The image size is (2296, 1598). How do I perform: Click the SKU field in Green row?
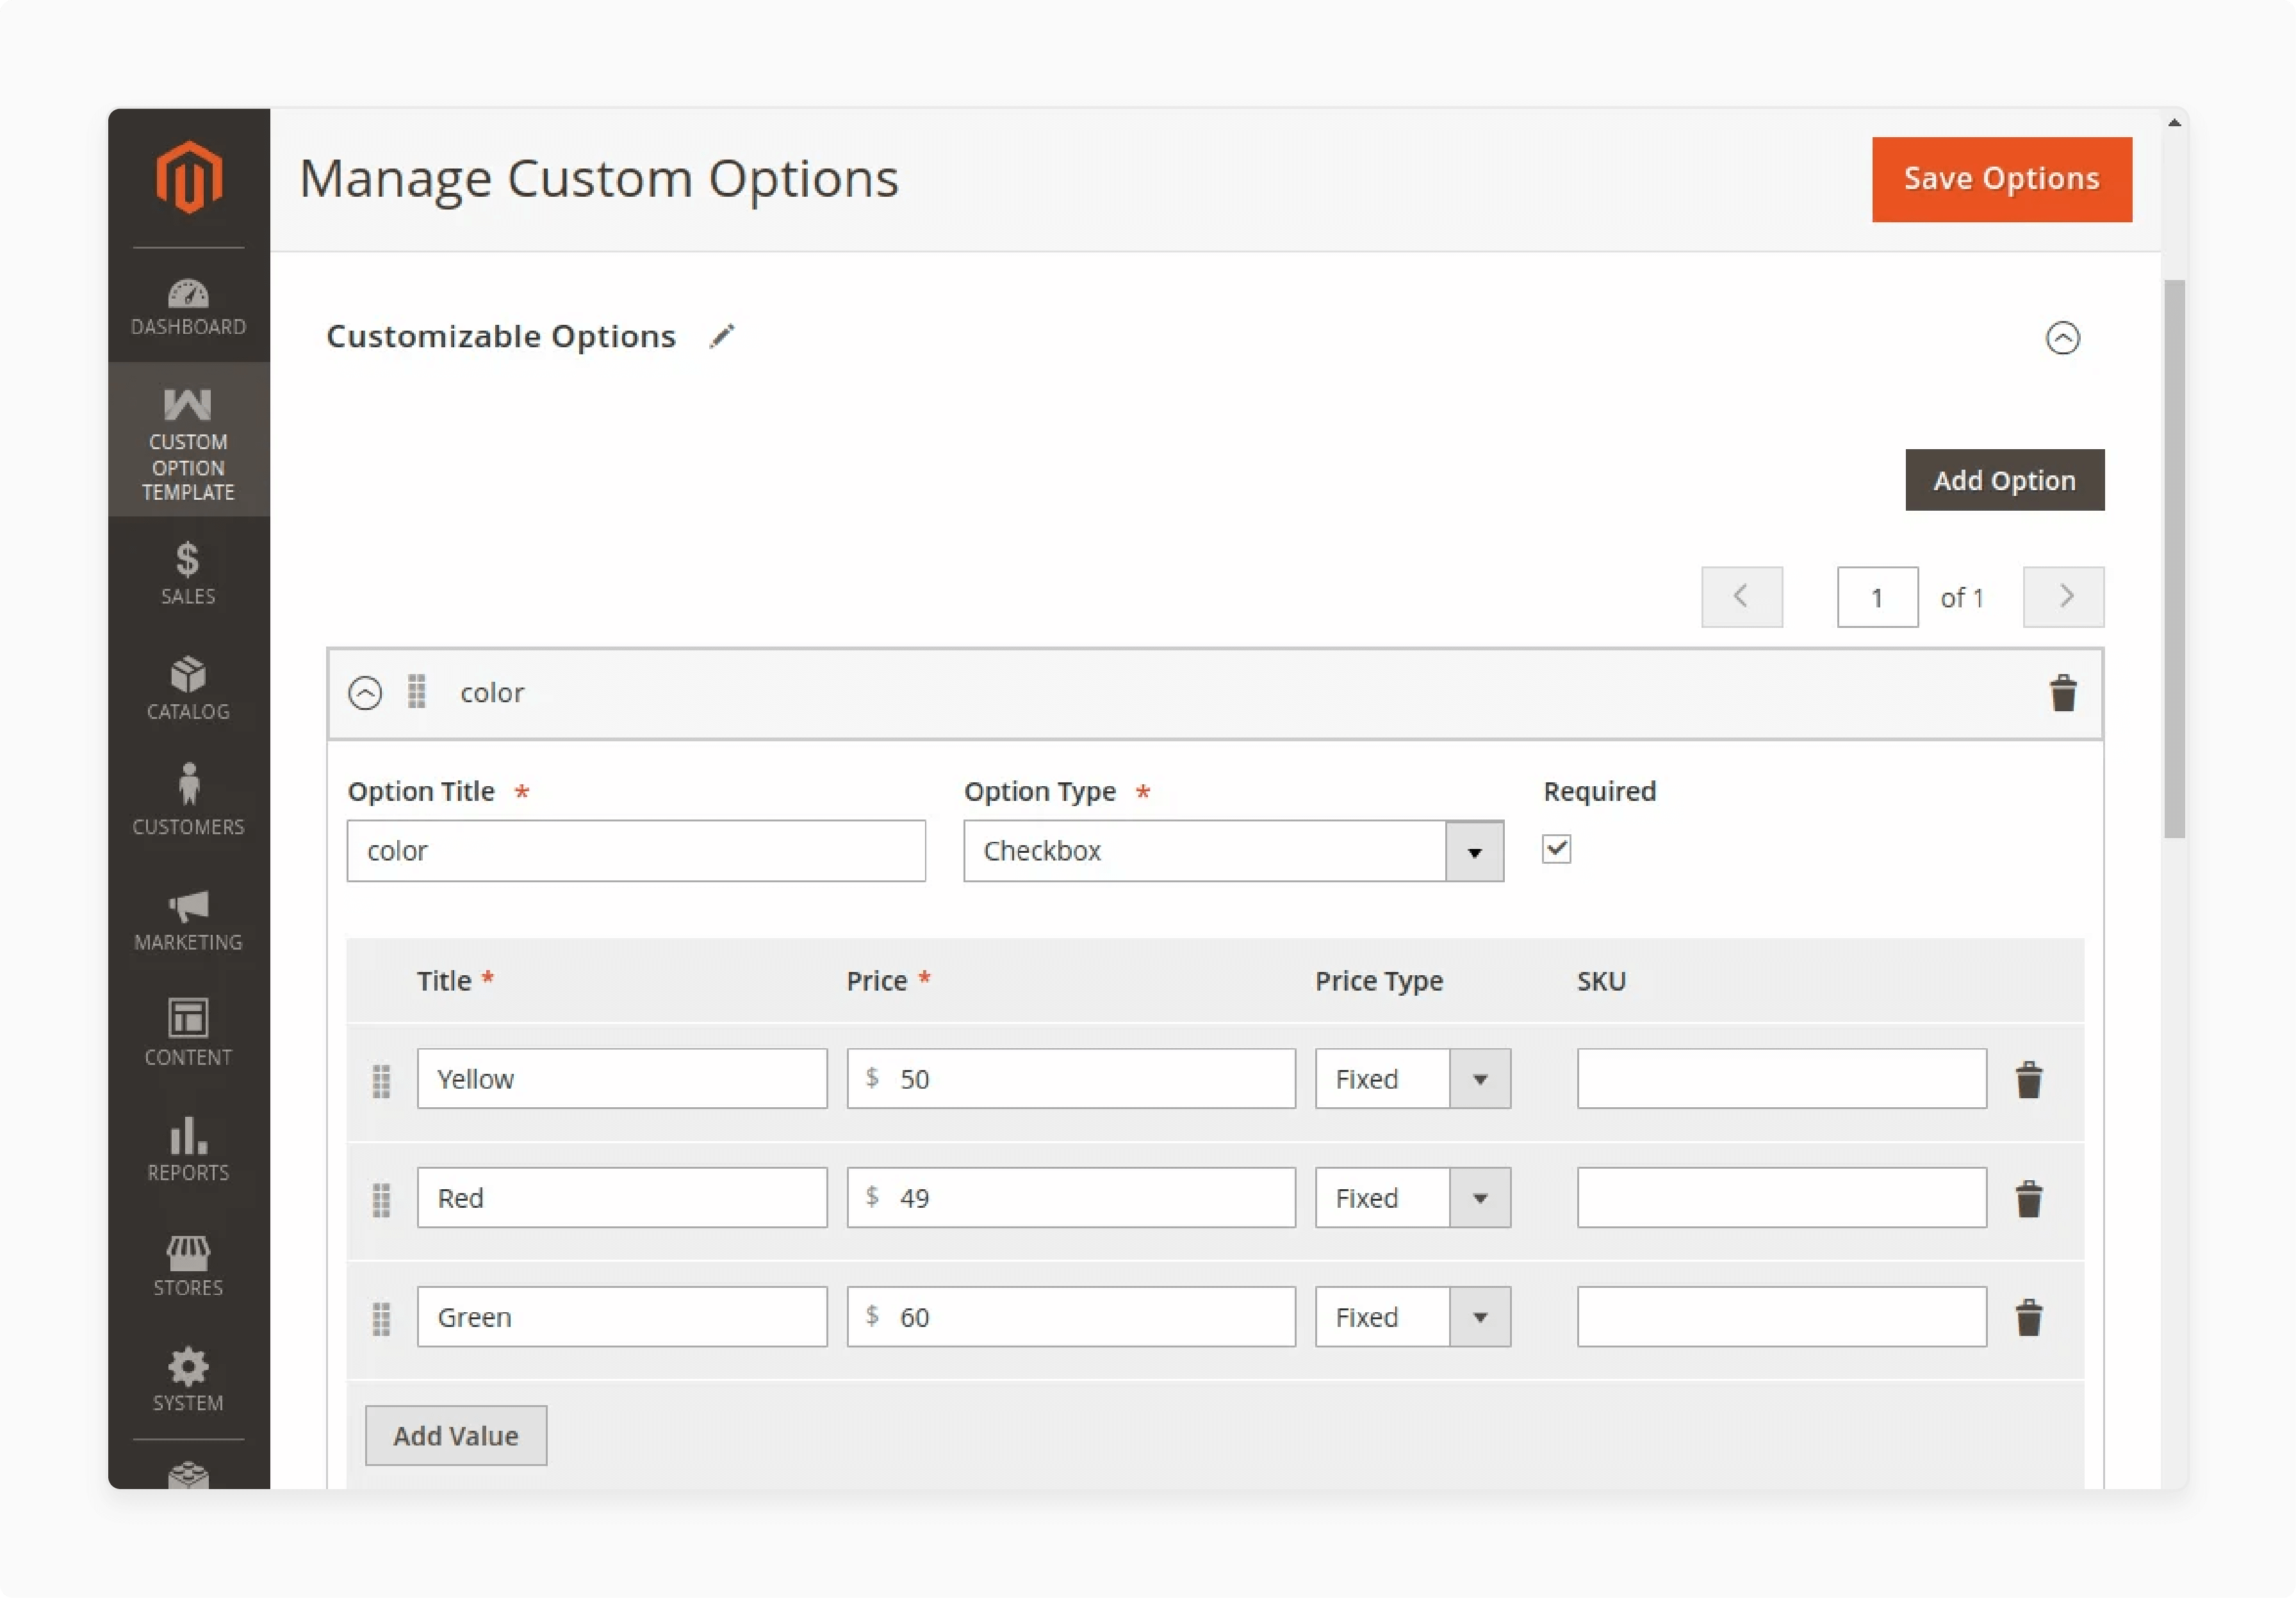pyautogui.click(x=1782, y=1317)
